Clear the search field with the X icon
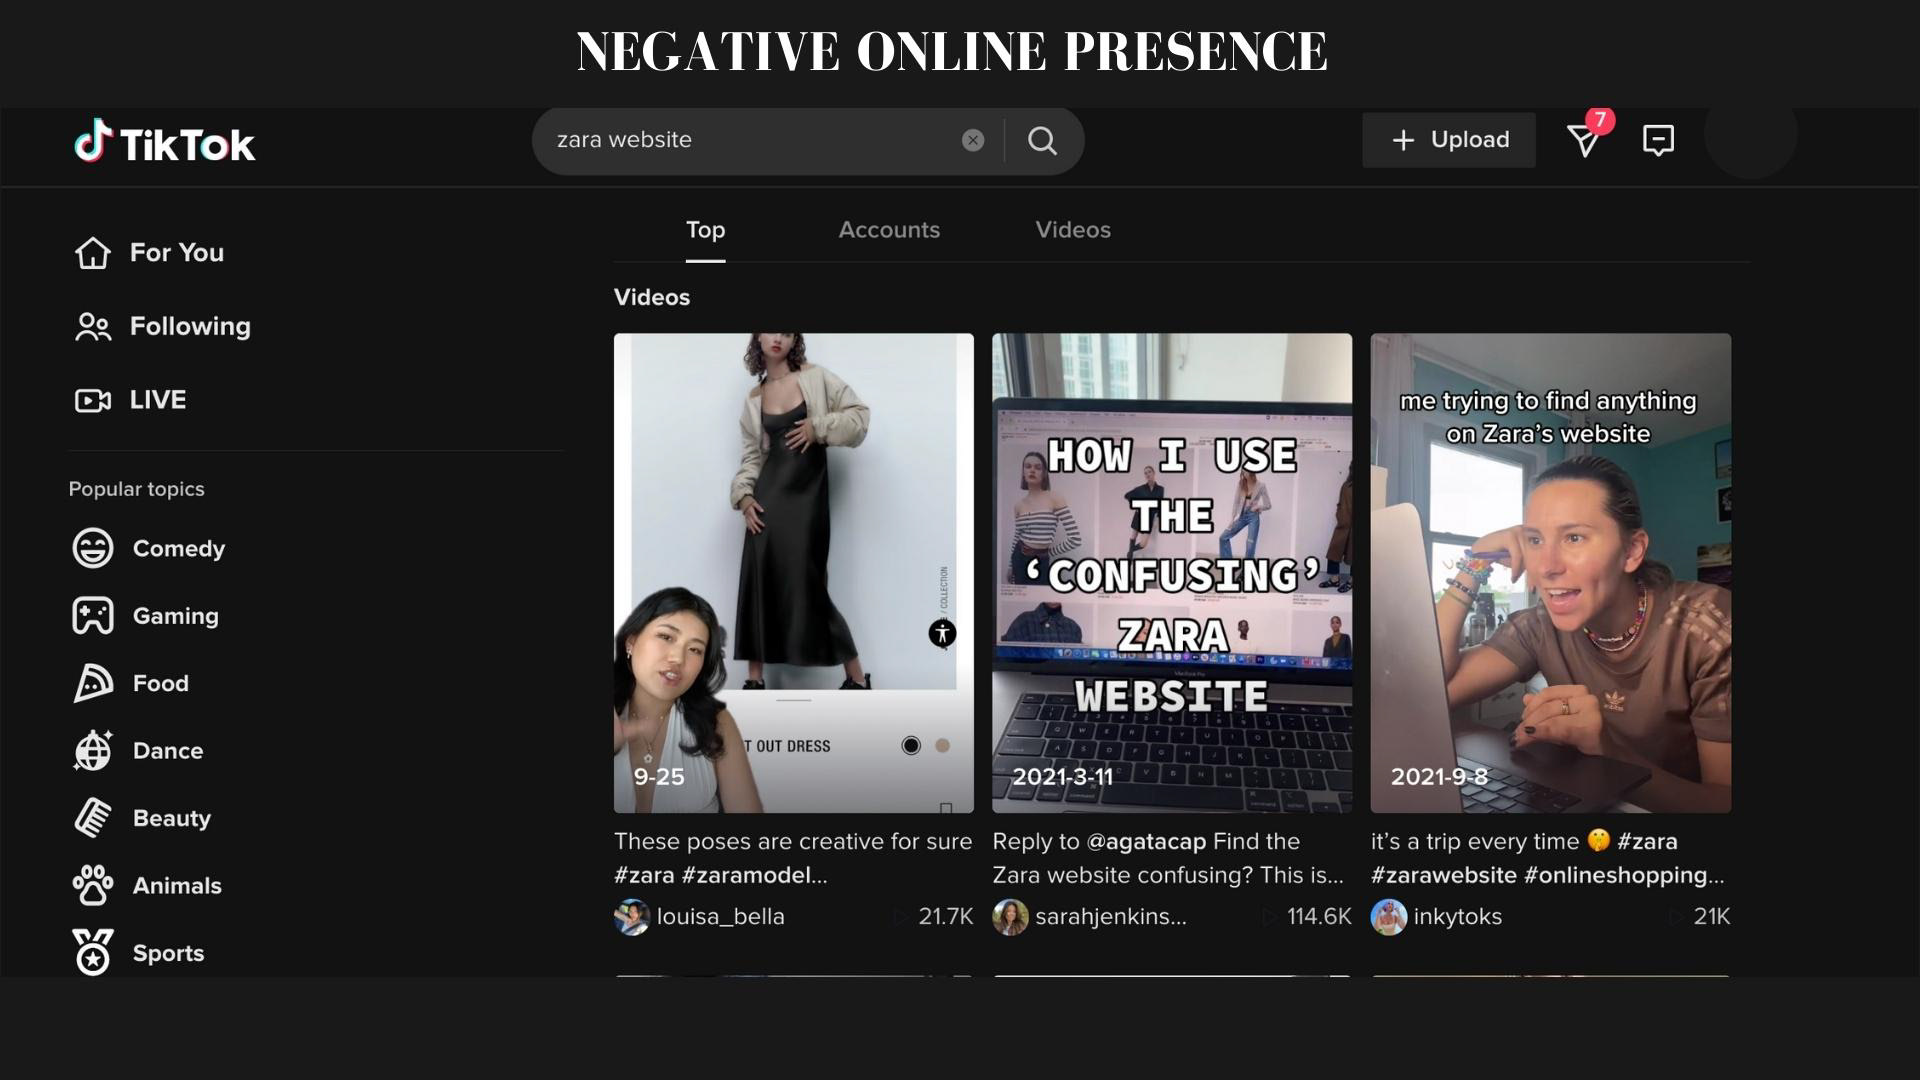The image size is (1920, 1080). tap(973, 140)
